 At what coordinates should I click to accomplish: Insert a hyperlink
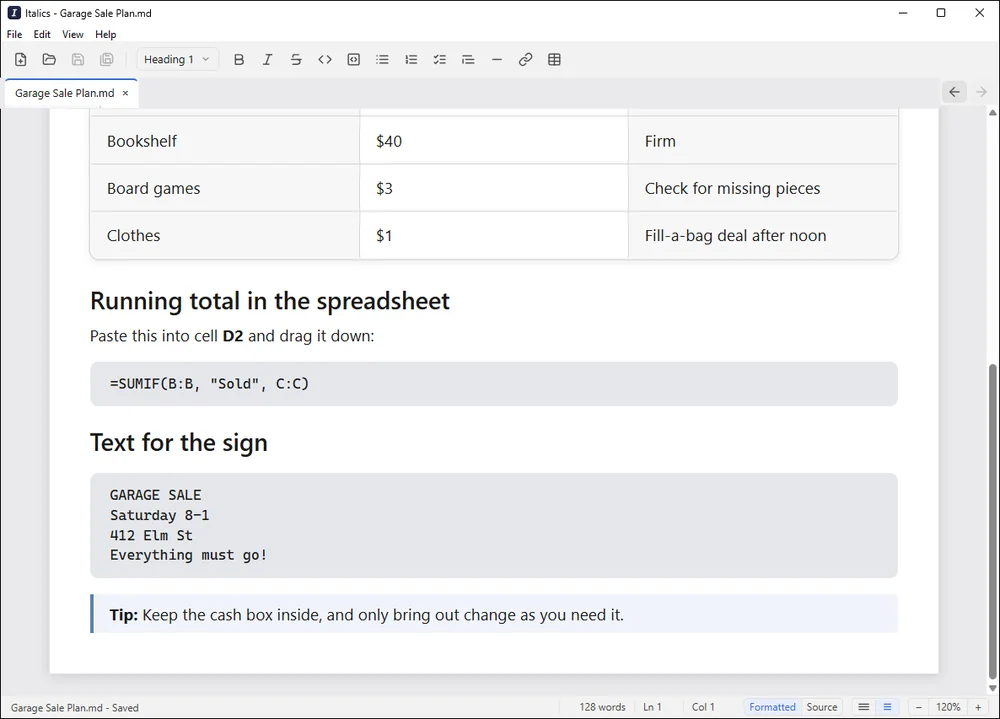pos(526,59)
